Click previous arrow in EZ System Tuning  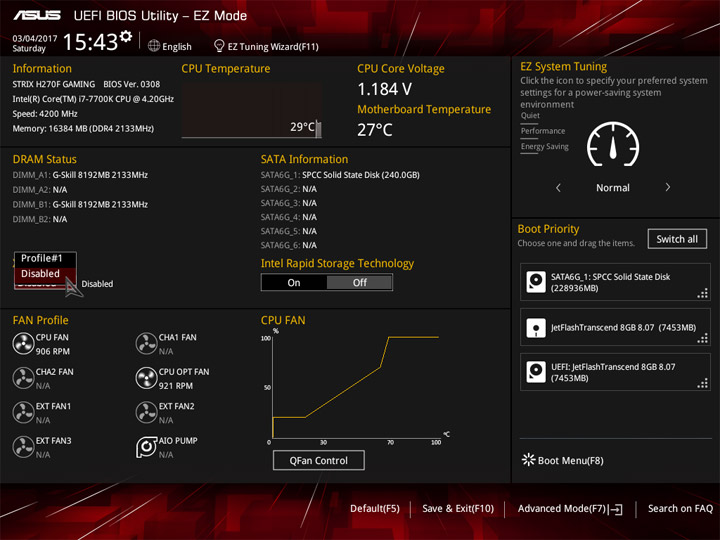pos(558,188)
